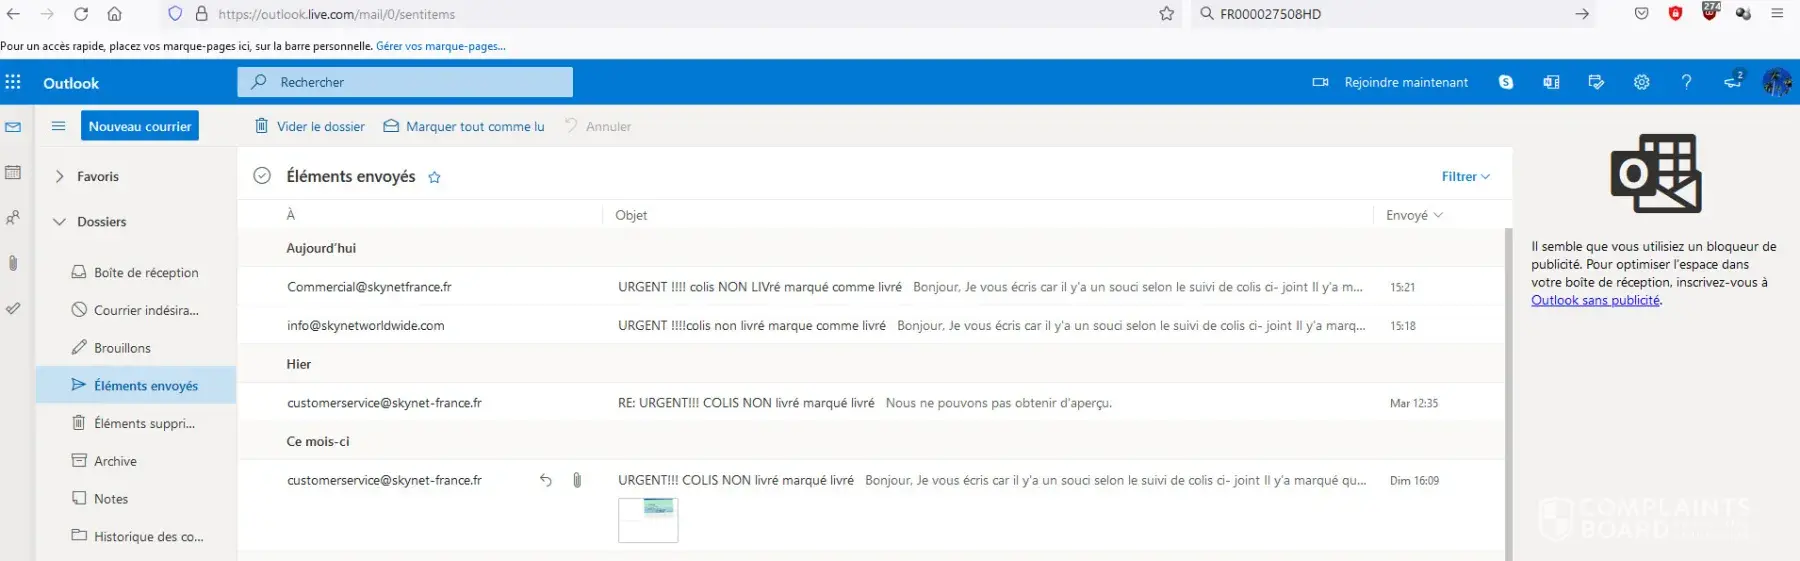Toggle the hamburger navigation pane button

[58, 126]
